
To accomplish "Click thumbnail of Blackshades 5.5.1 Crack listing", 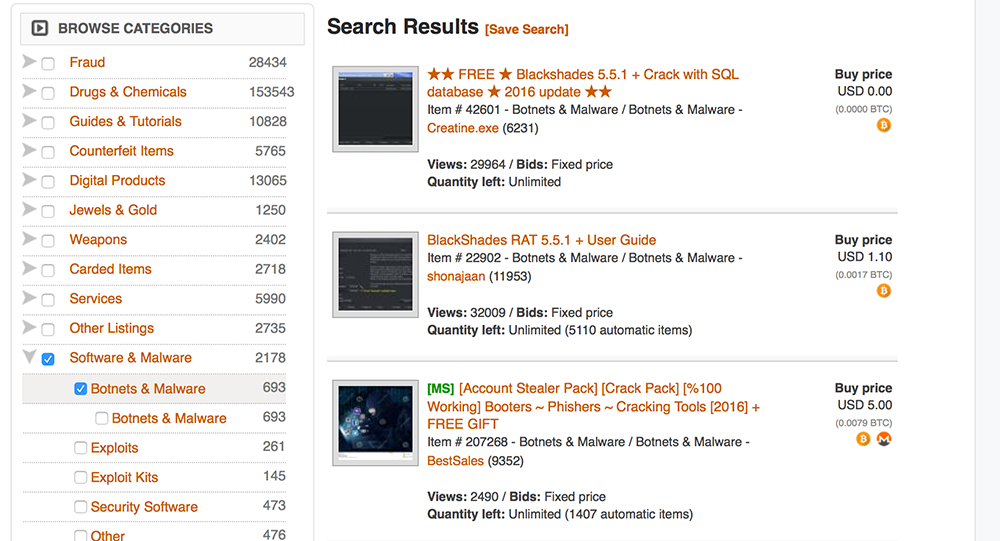I will [x=376, y=109].
